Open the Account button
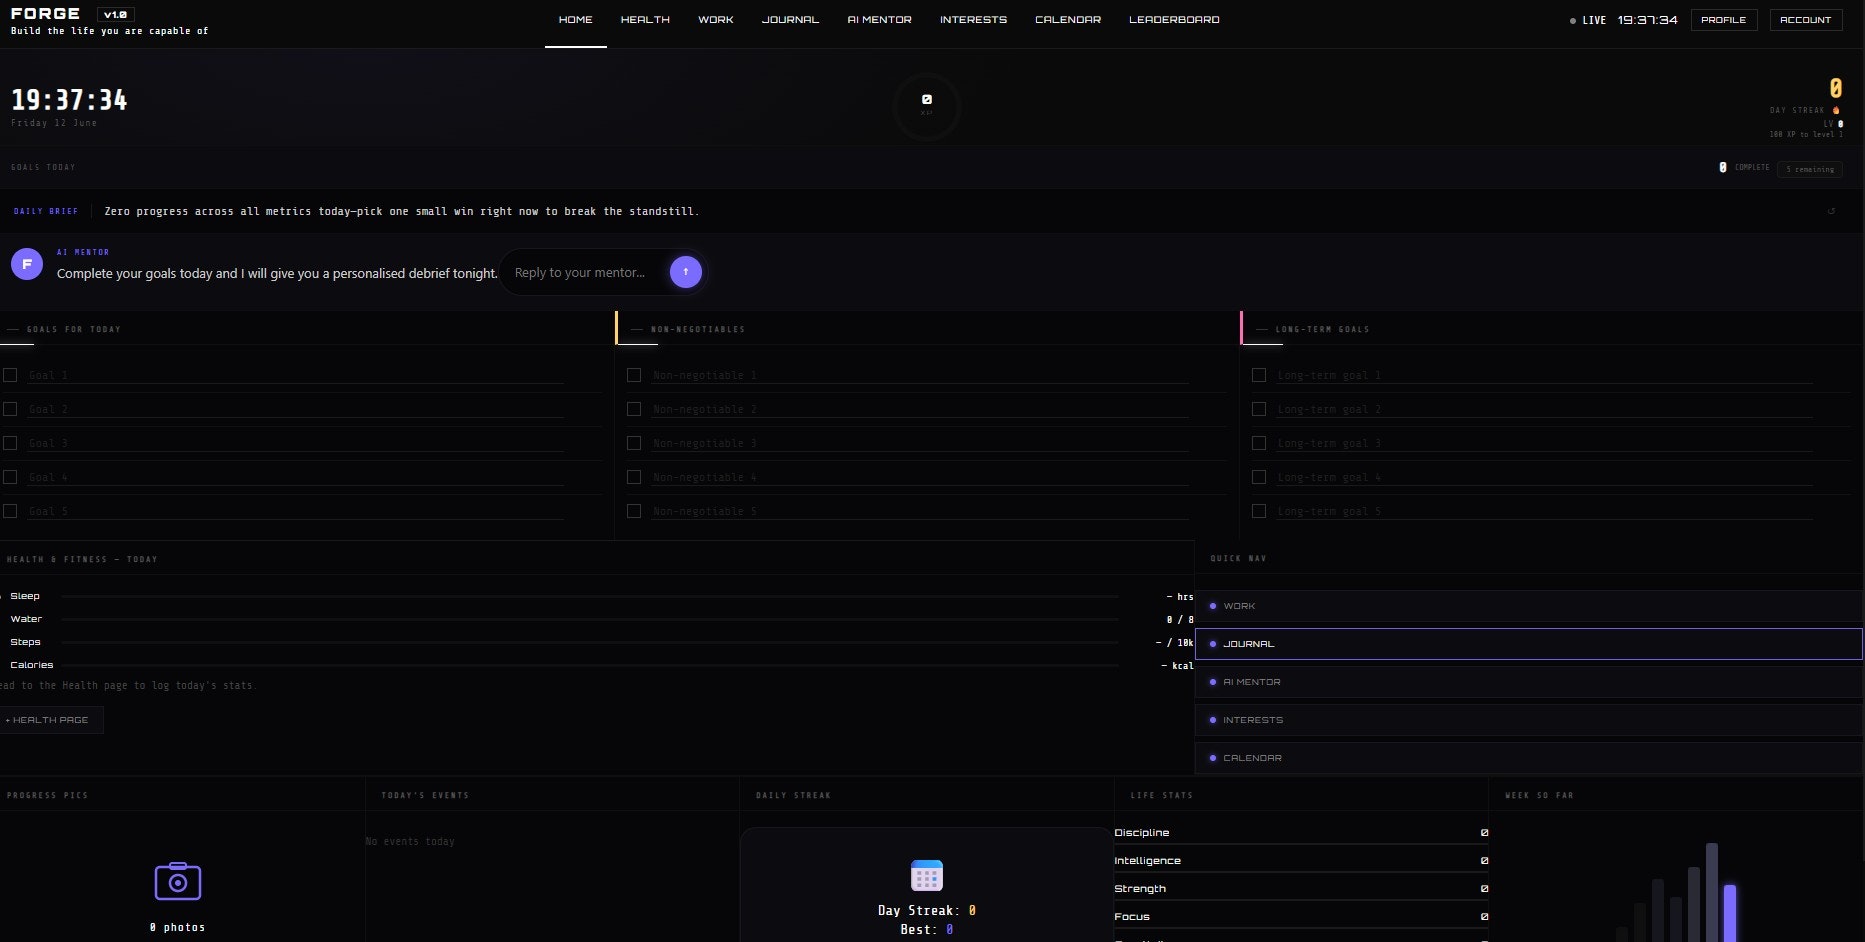The height and width of the screenshot is (942, 1865). coord(1806,20)
